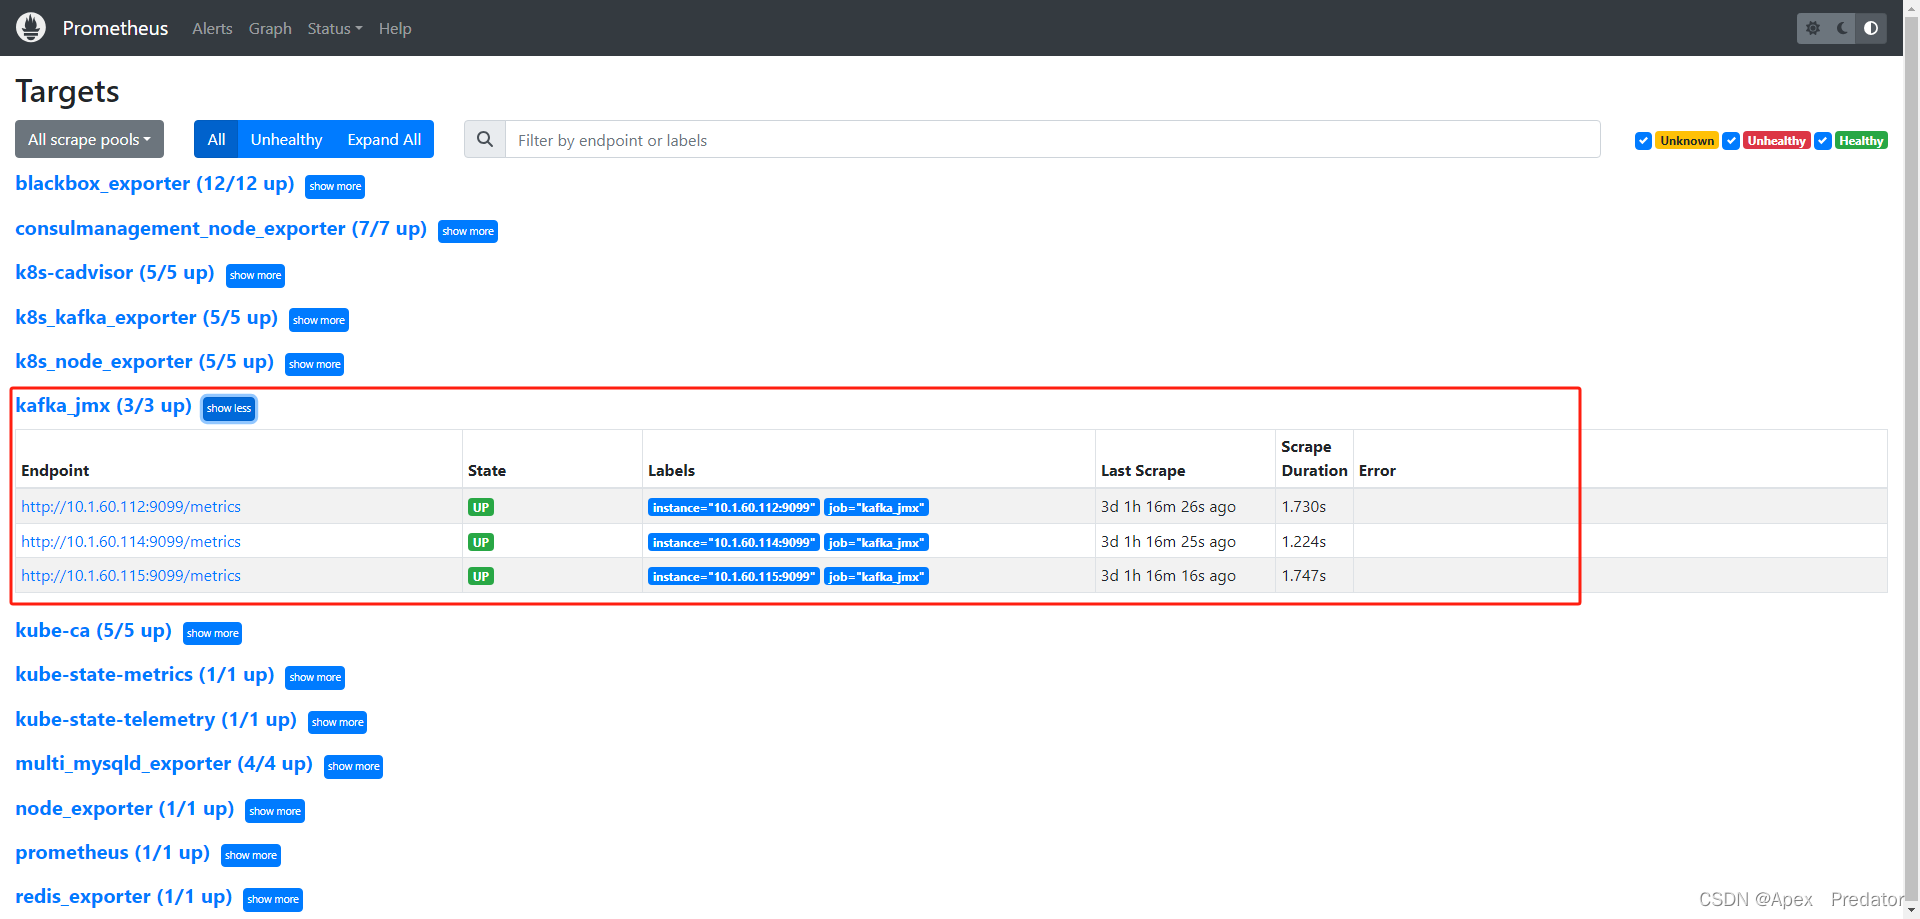
Task: Show only Unhealthy targets
Action: pos(286,139)
